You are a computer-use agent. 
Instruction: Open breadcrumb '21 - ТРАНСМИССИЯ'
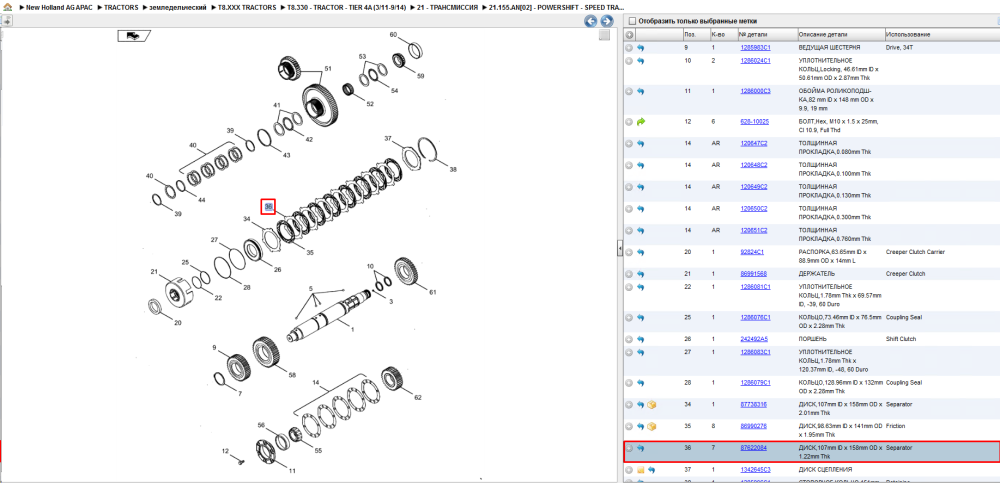(x=447, y=7)
